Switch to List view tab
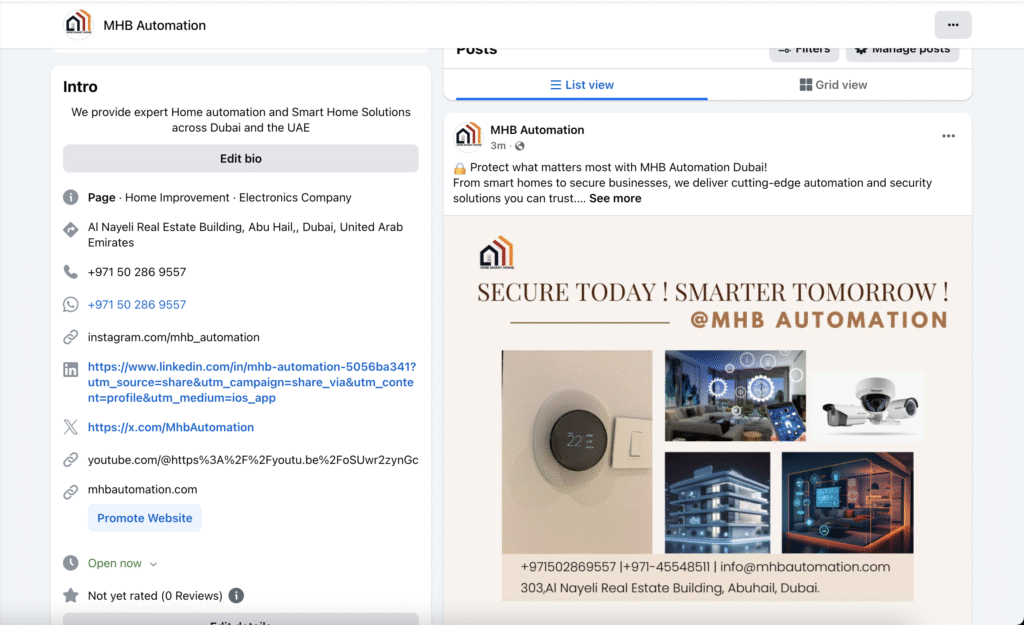 [x=582, y=85]
